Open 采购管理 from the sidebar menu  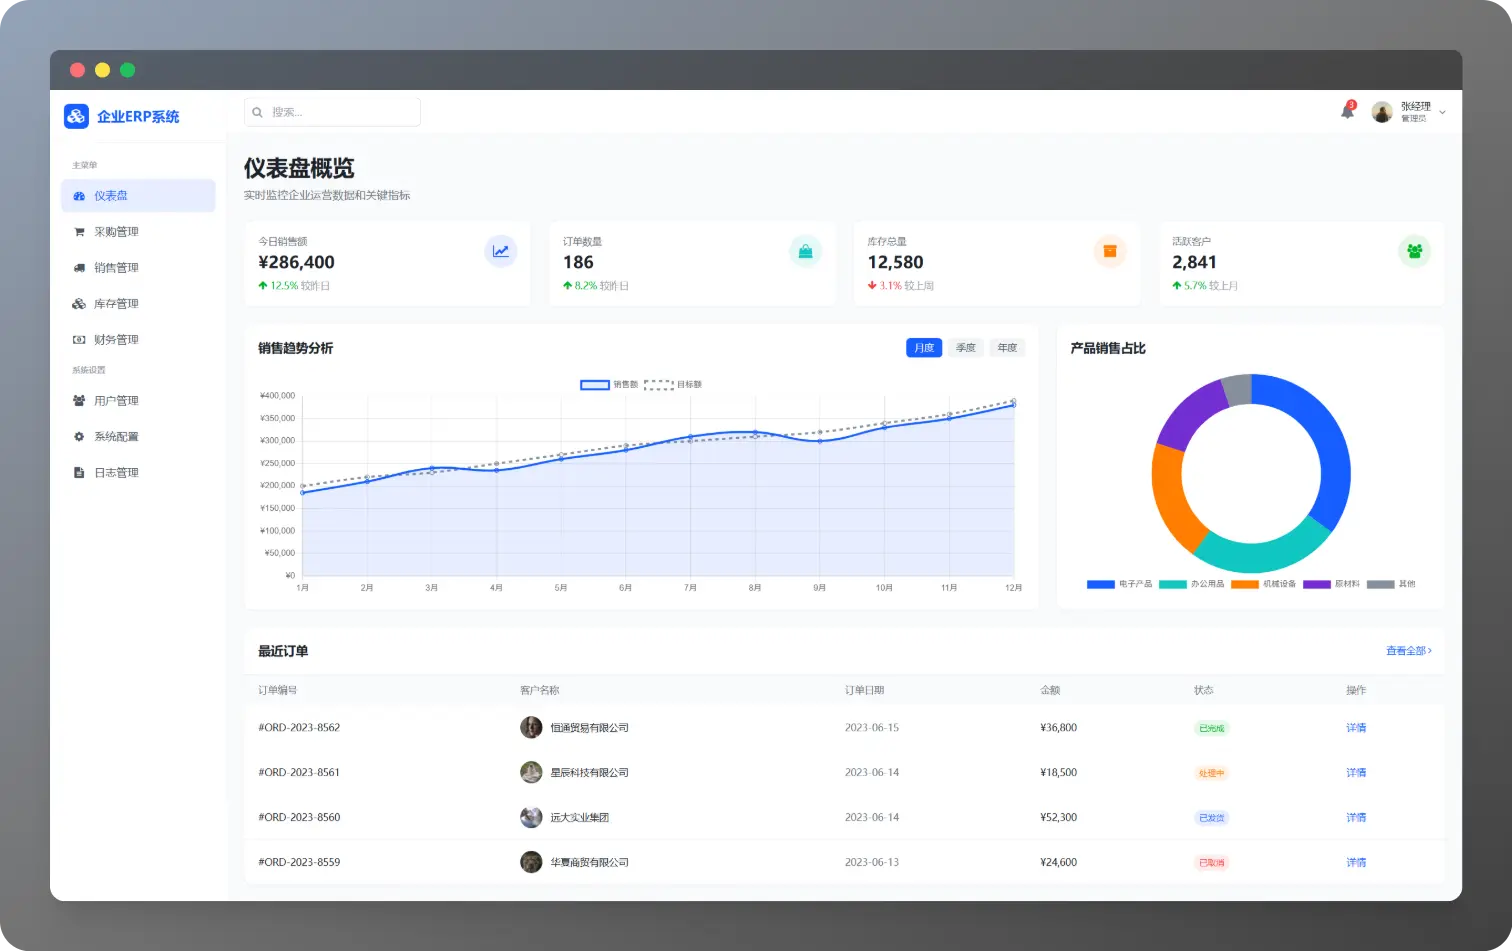click(x=115, y=231)
